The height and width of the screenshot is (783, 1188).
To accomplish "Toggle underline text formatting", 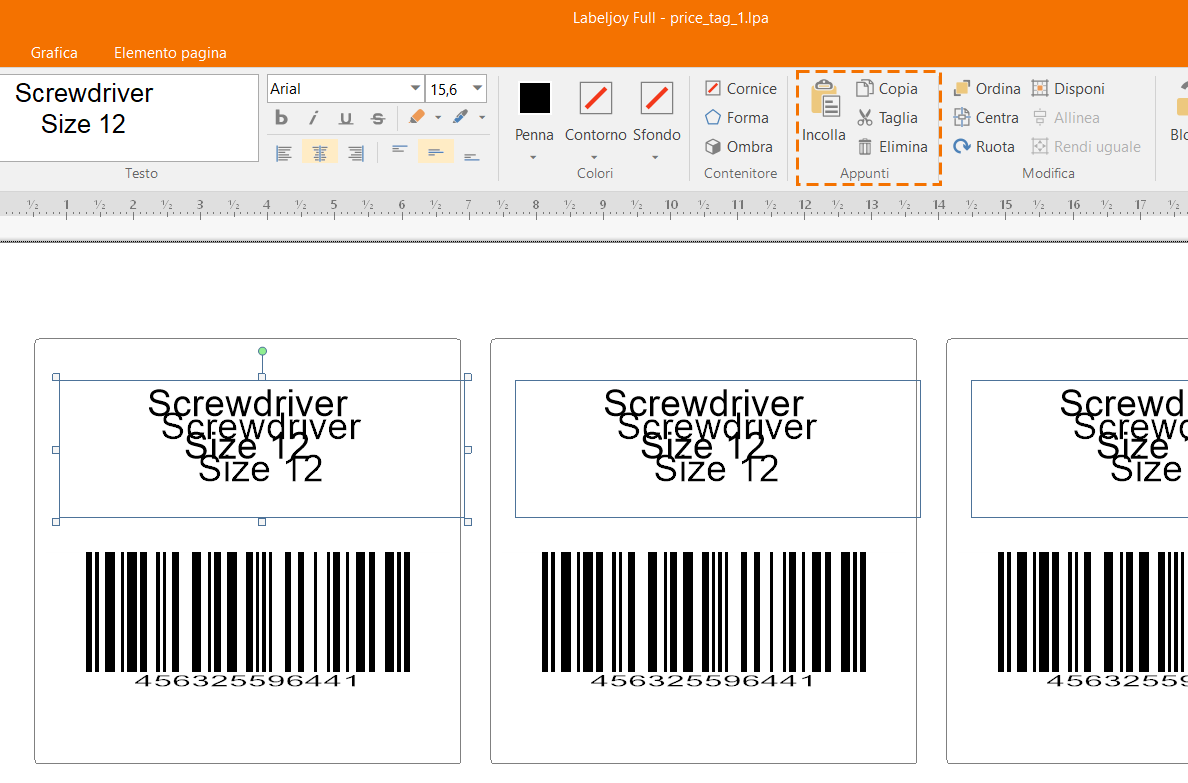I will (x=346, y=117).
